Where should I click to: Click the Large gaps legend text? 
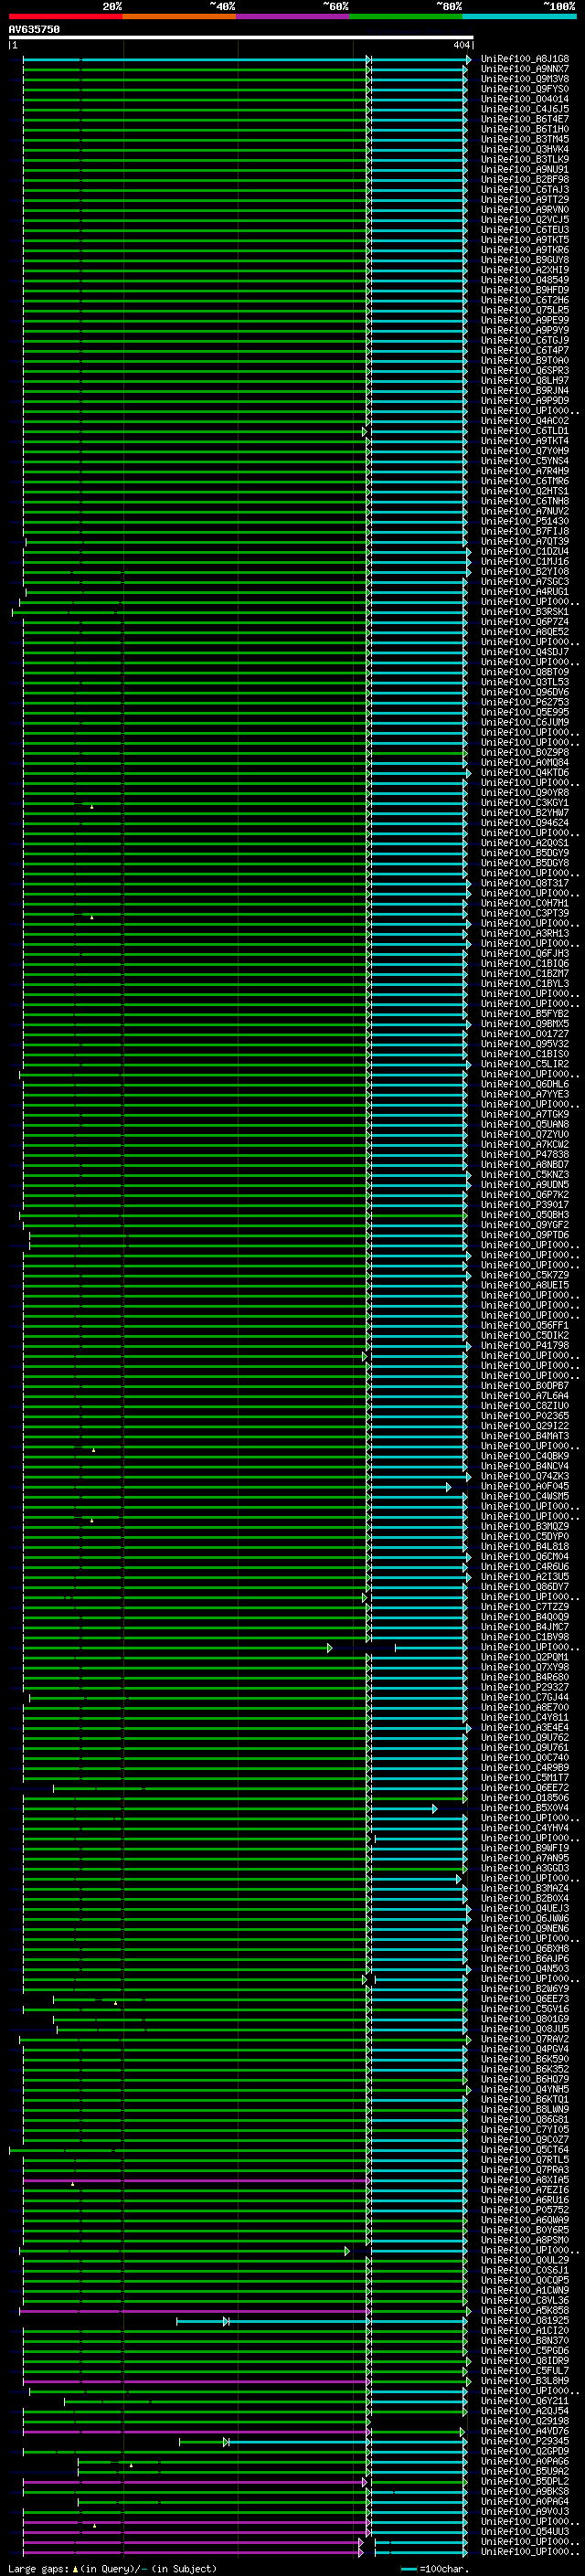click(x=113, y=2569)
